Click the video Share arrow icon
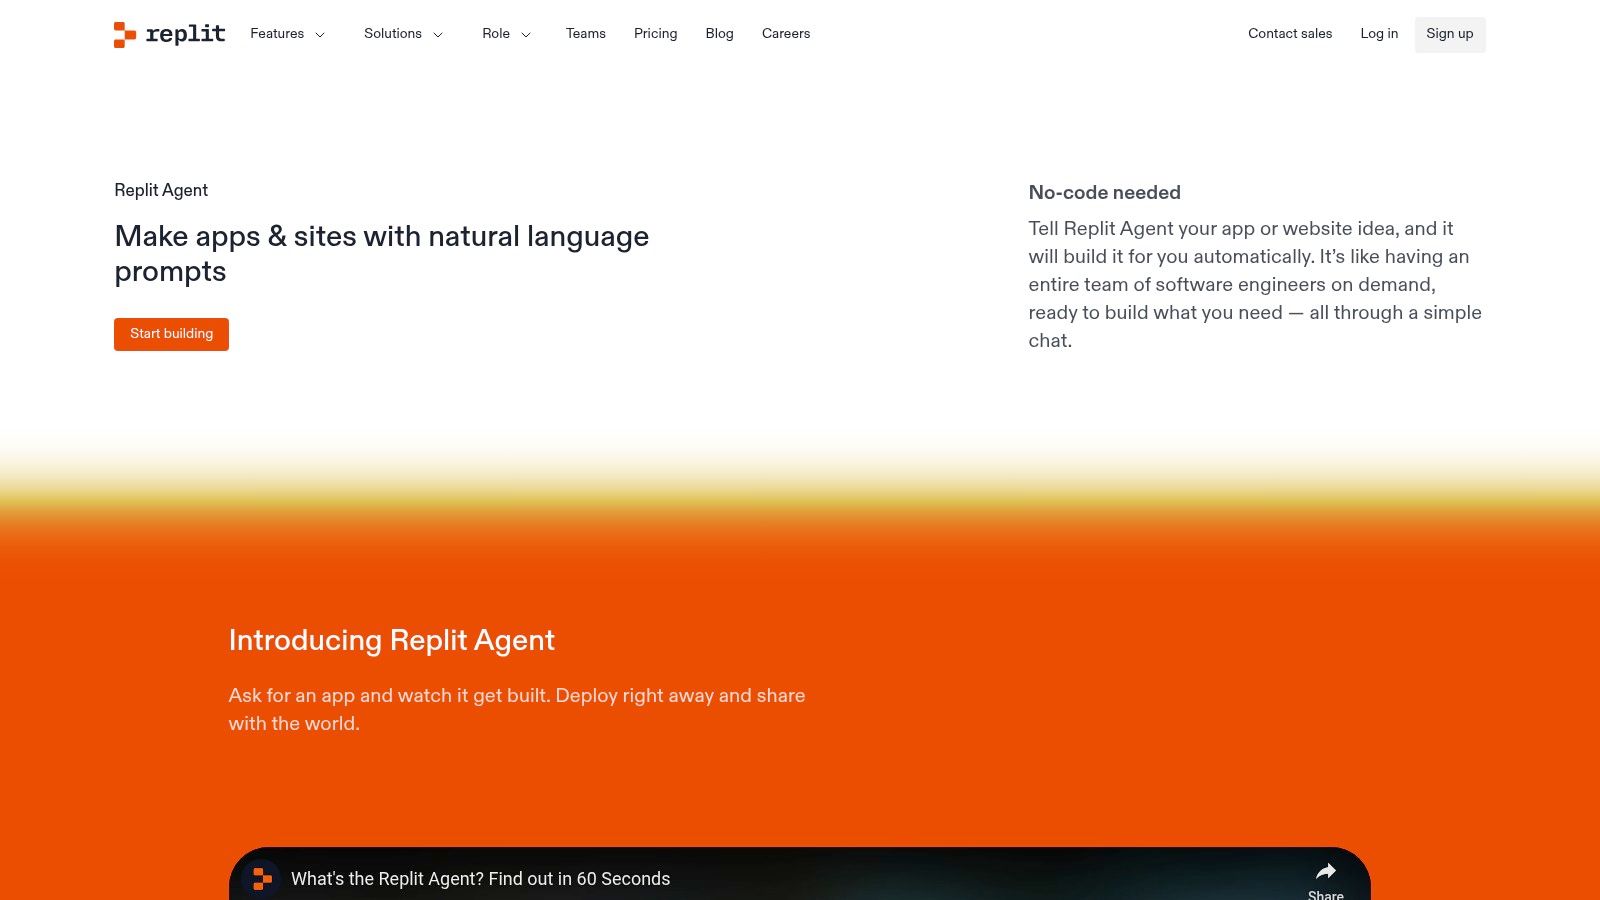The height and width of the screenshot is (900, 1600). (1326, 871)
